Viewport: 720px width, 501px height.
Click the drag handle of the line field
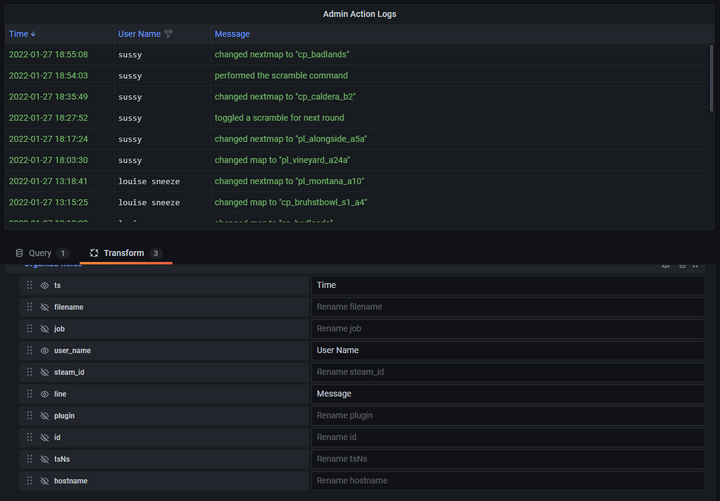(x=30, y=394)
